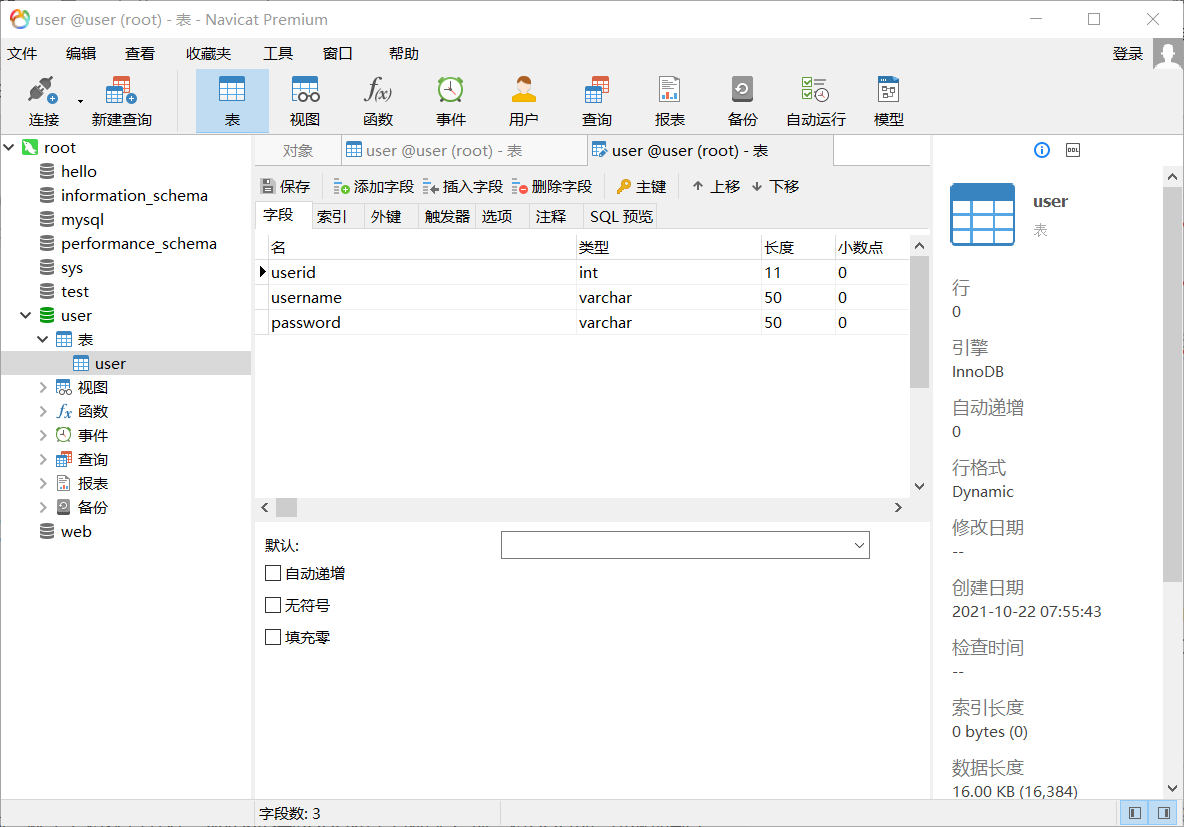1184x827 pixels.
Task: Open the 工具 menu
Action: [278, 54]
